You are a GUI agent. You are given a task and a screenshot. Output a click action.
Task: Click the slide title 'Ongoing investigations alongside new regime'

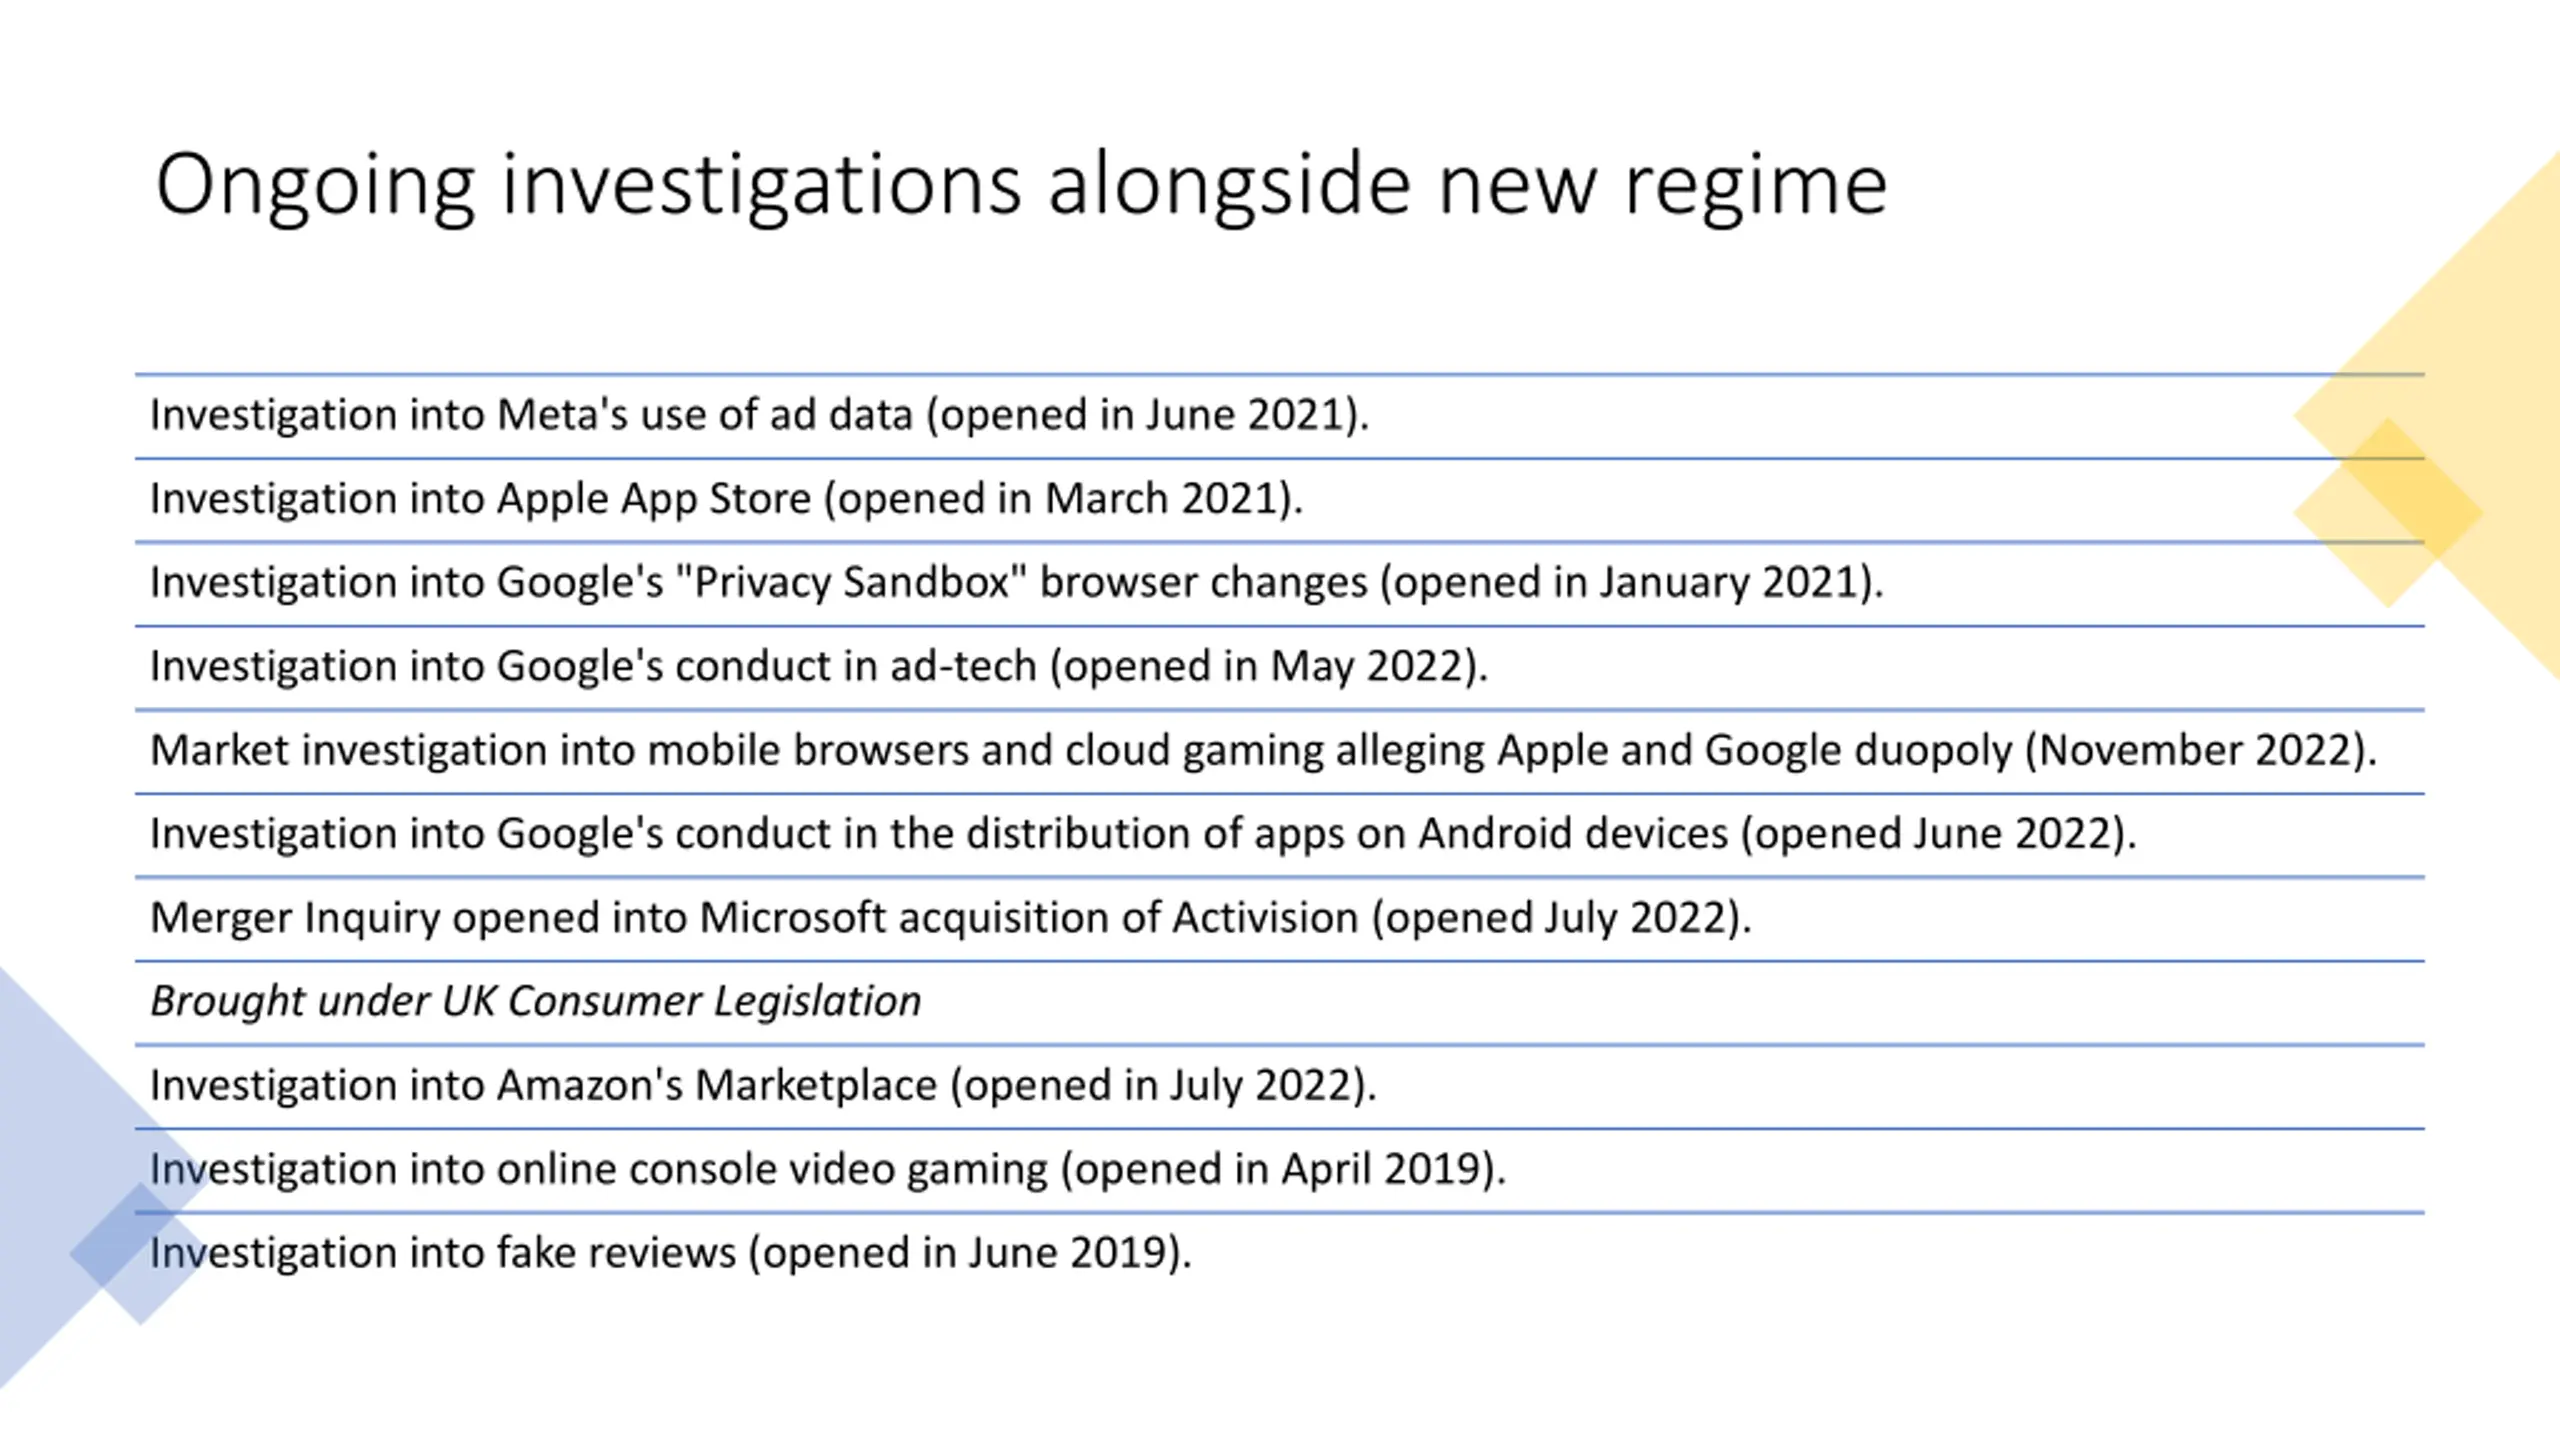tap(1020, 185)
